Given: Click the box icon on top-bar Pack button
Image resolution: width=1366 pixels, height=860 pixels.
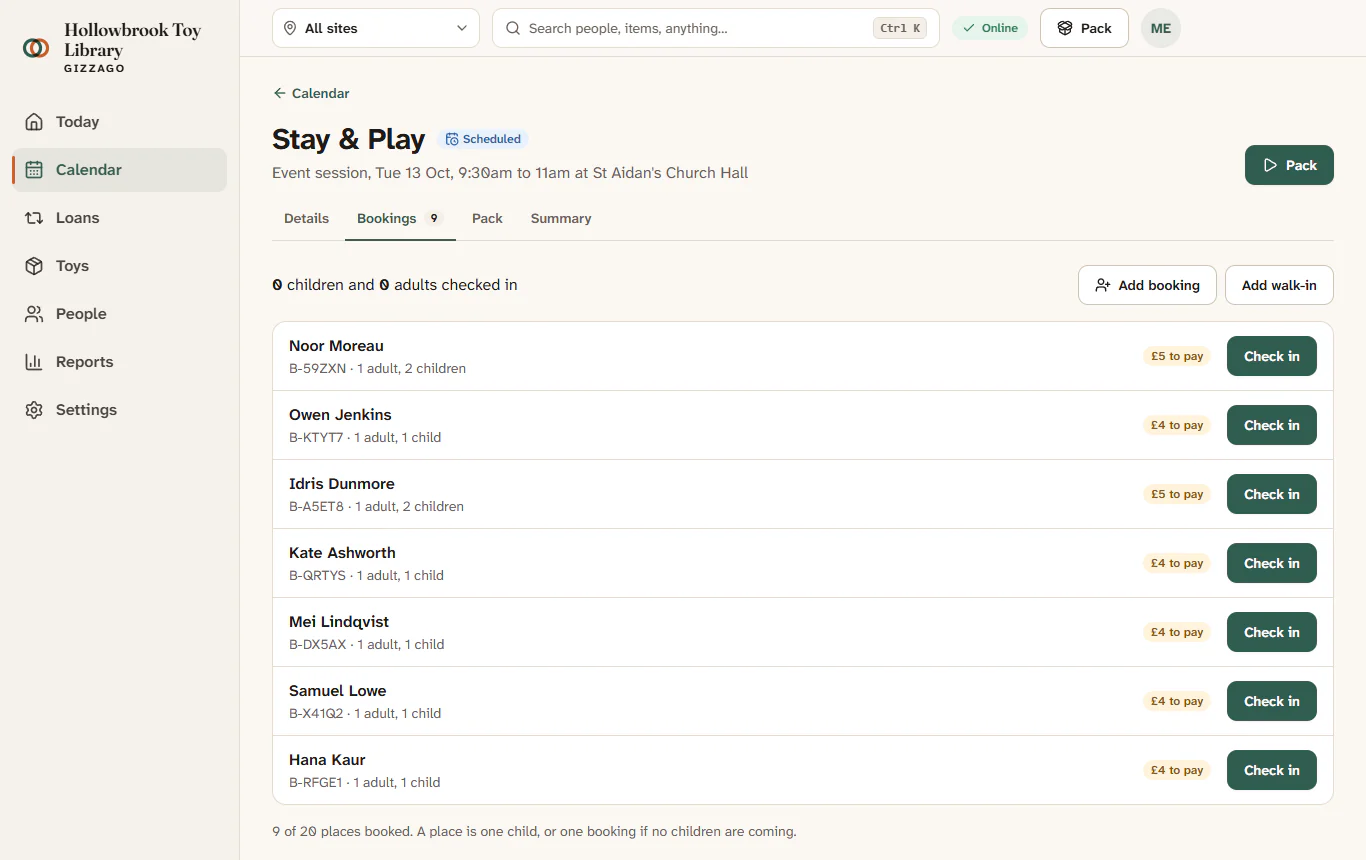Looking at the screenshot, I should 1065,28.
